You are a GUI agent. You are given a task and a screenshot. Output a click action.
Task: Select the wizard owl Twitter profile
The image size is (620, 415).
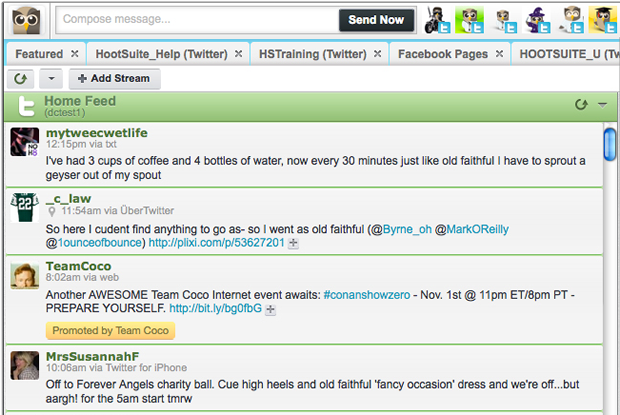[x=537, y=20]
